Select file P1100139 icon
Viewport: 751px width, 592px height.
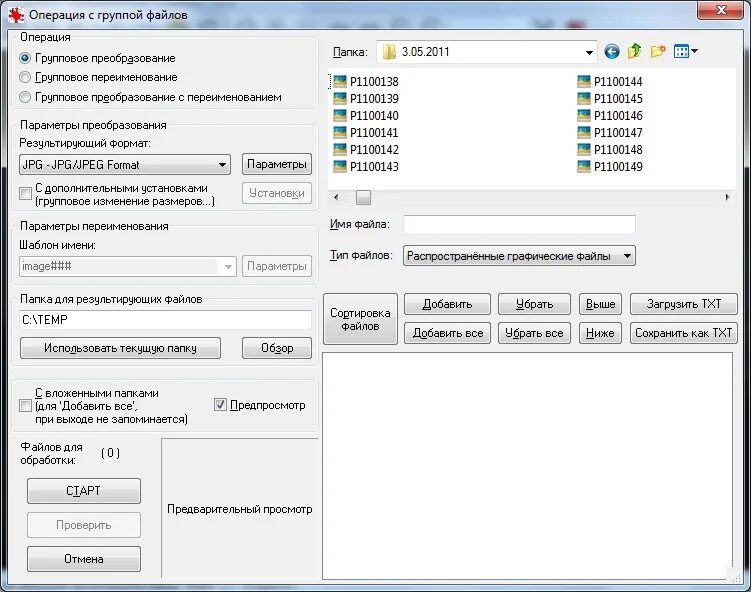pos(340,98)
